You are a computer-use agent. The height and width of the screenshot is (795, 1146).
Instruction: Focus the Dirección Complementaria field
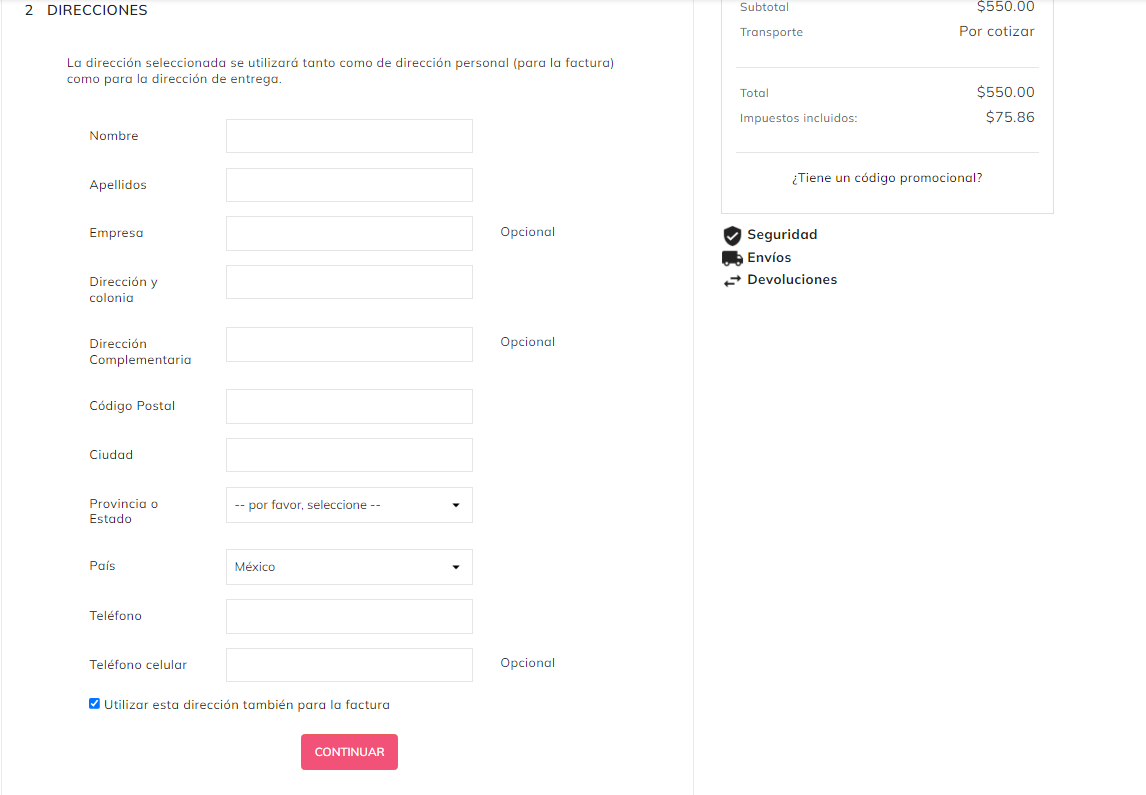click(349, 344)
